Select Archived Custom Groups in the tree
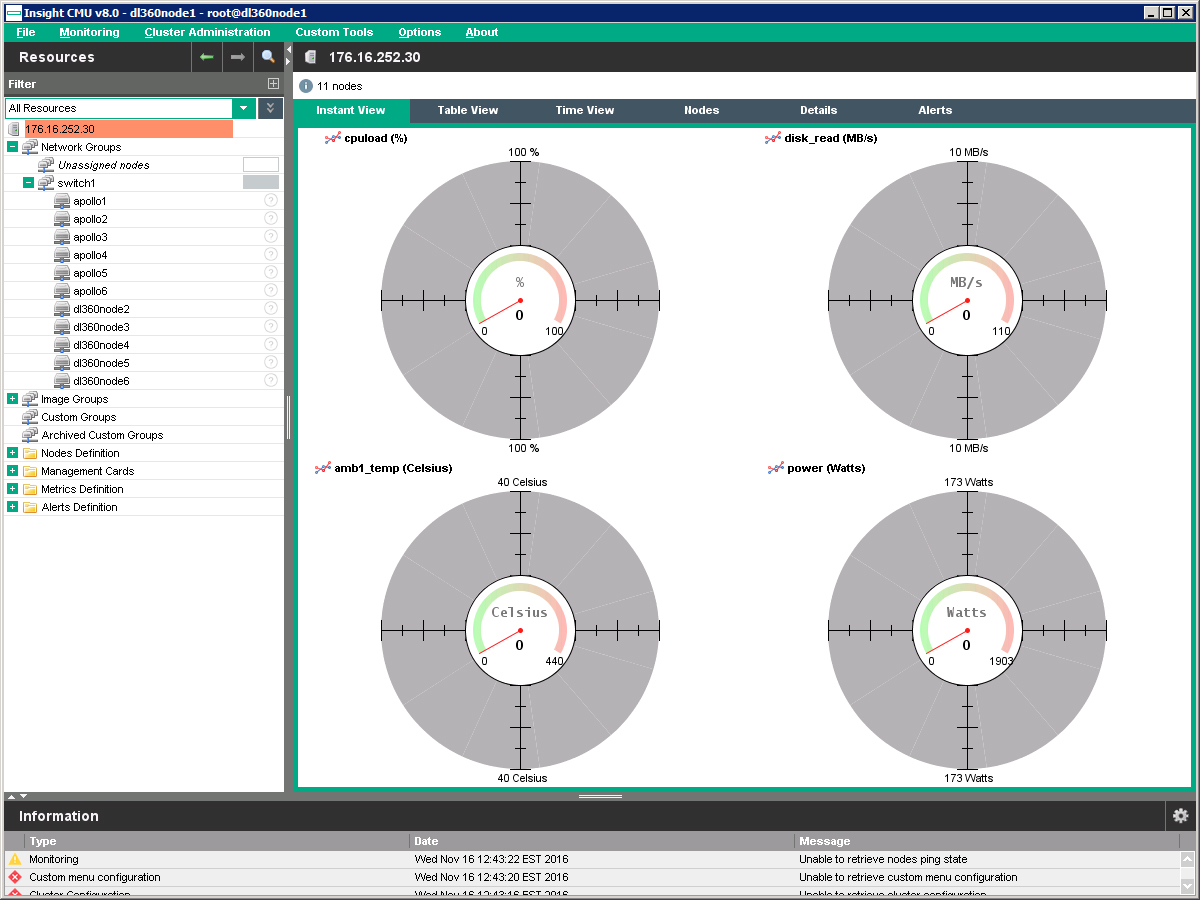Viewport: 1200px width, 900px height. (x=102, y=435)
